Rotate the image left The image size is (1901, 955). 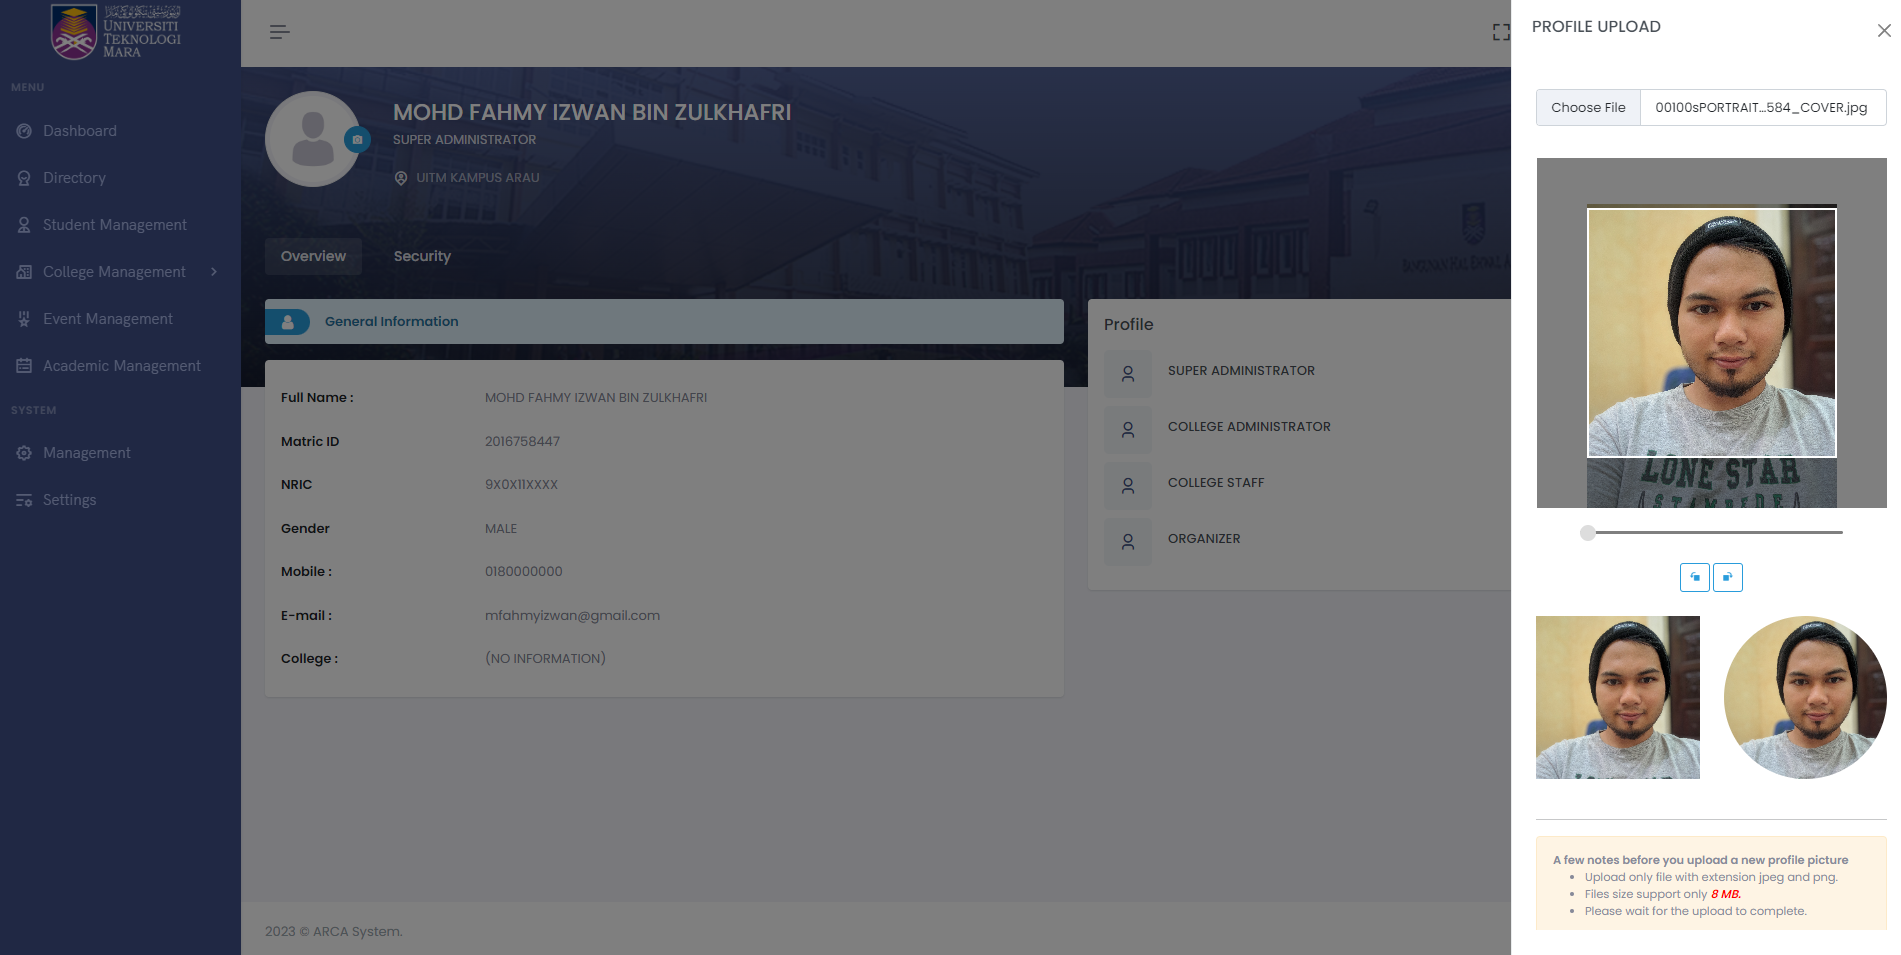click(x=1694, y=577)
